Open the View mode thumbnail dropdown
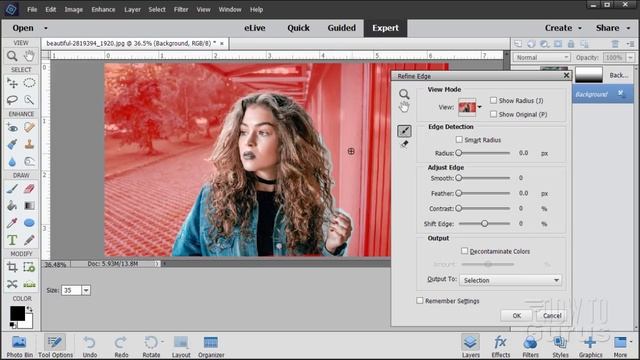This screenshot has width=640, height=360. point(480,107)
